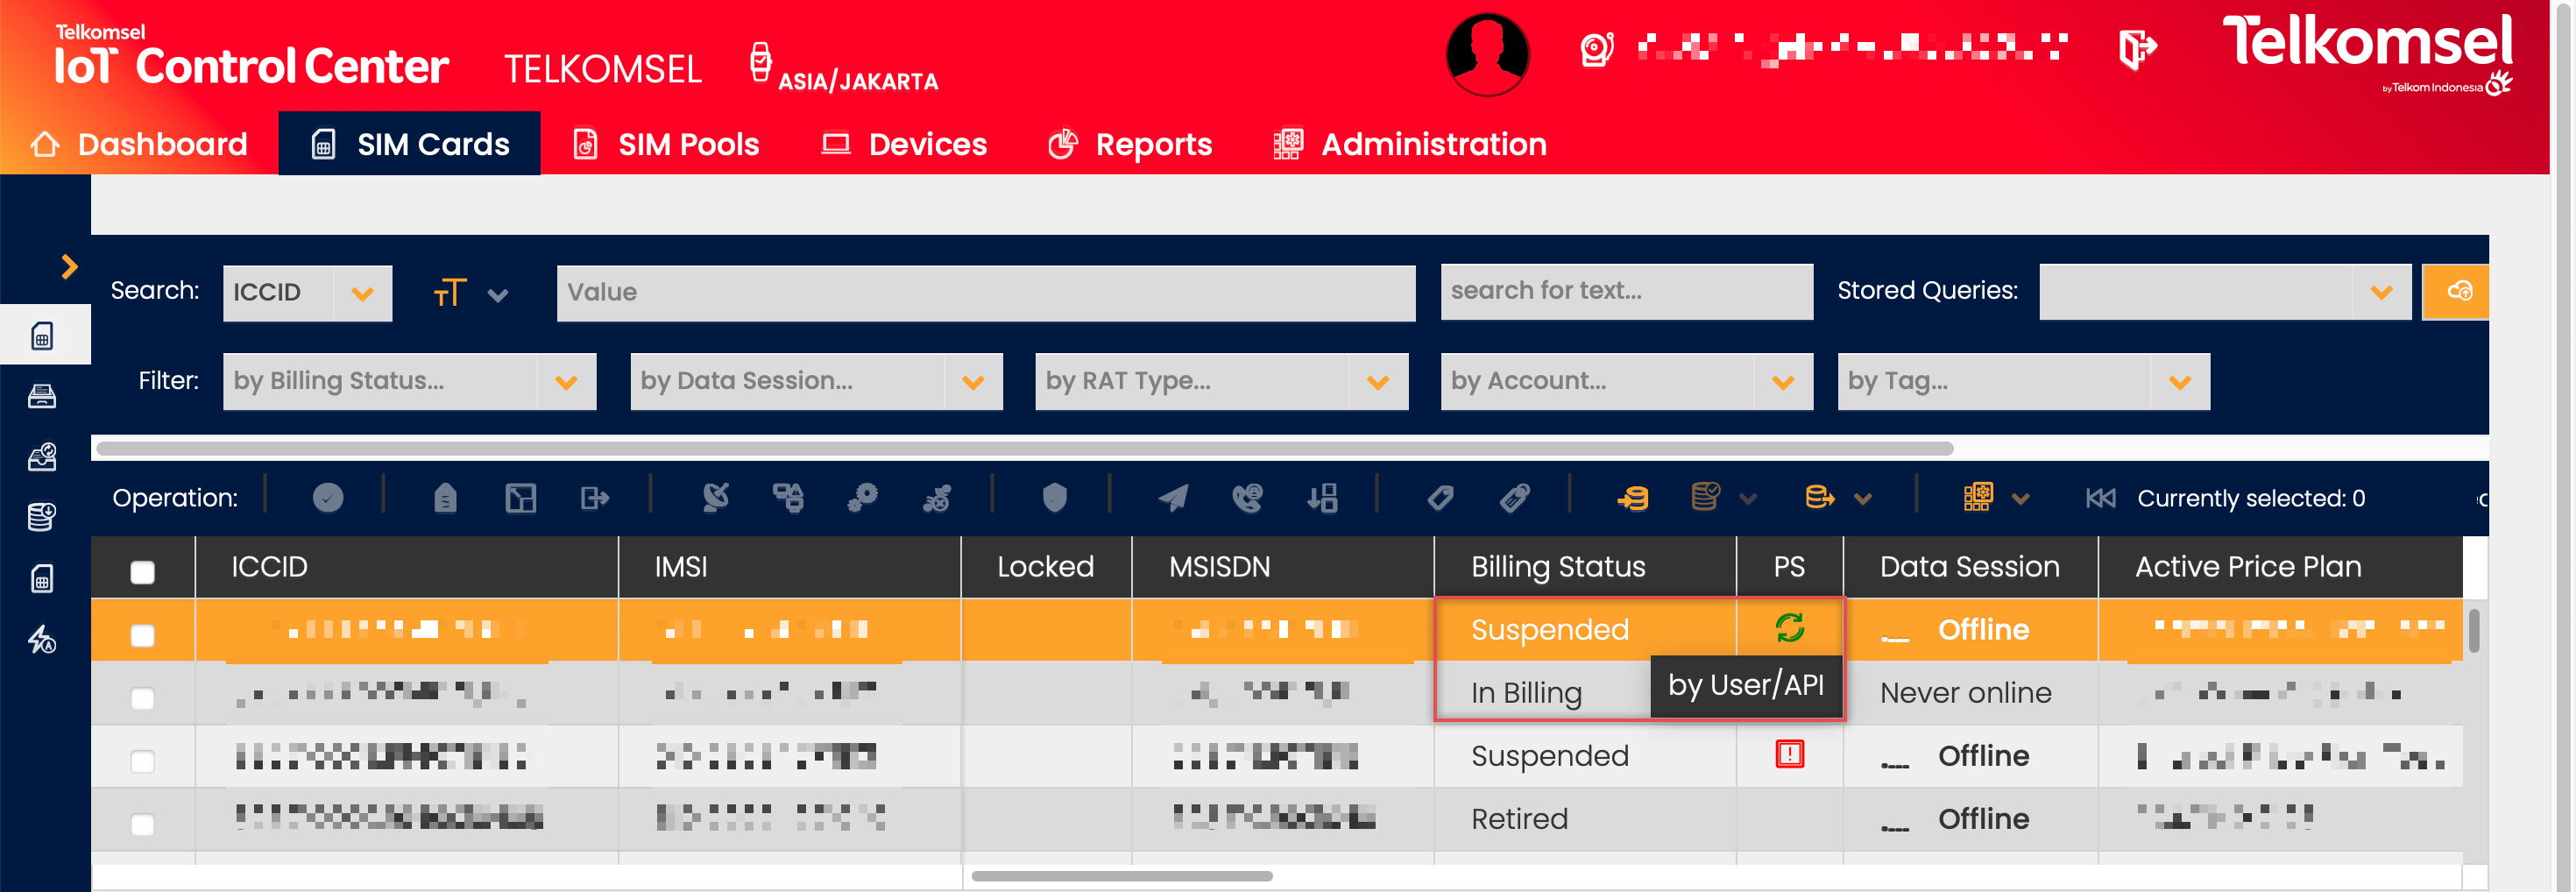Toggle the select-all checkbox in table header

pyautogui.click(x=143, y=571)
